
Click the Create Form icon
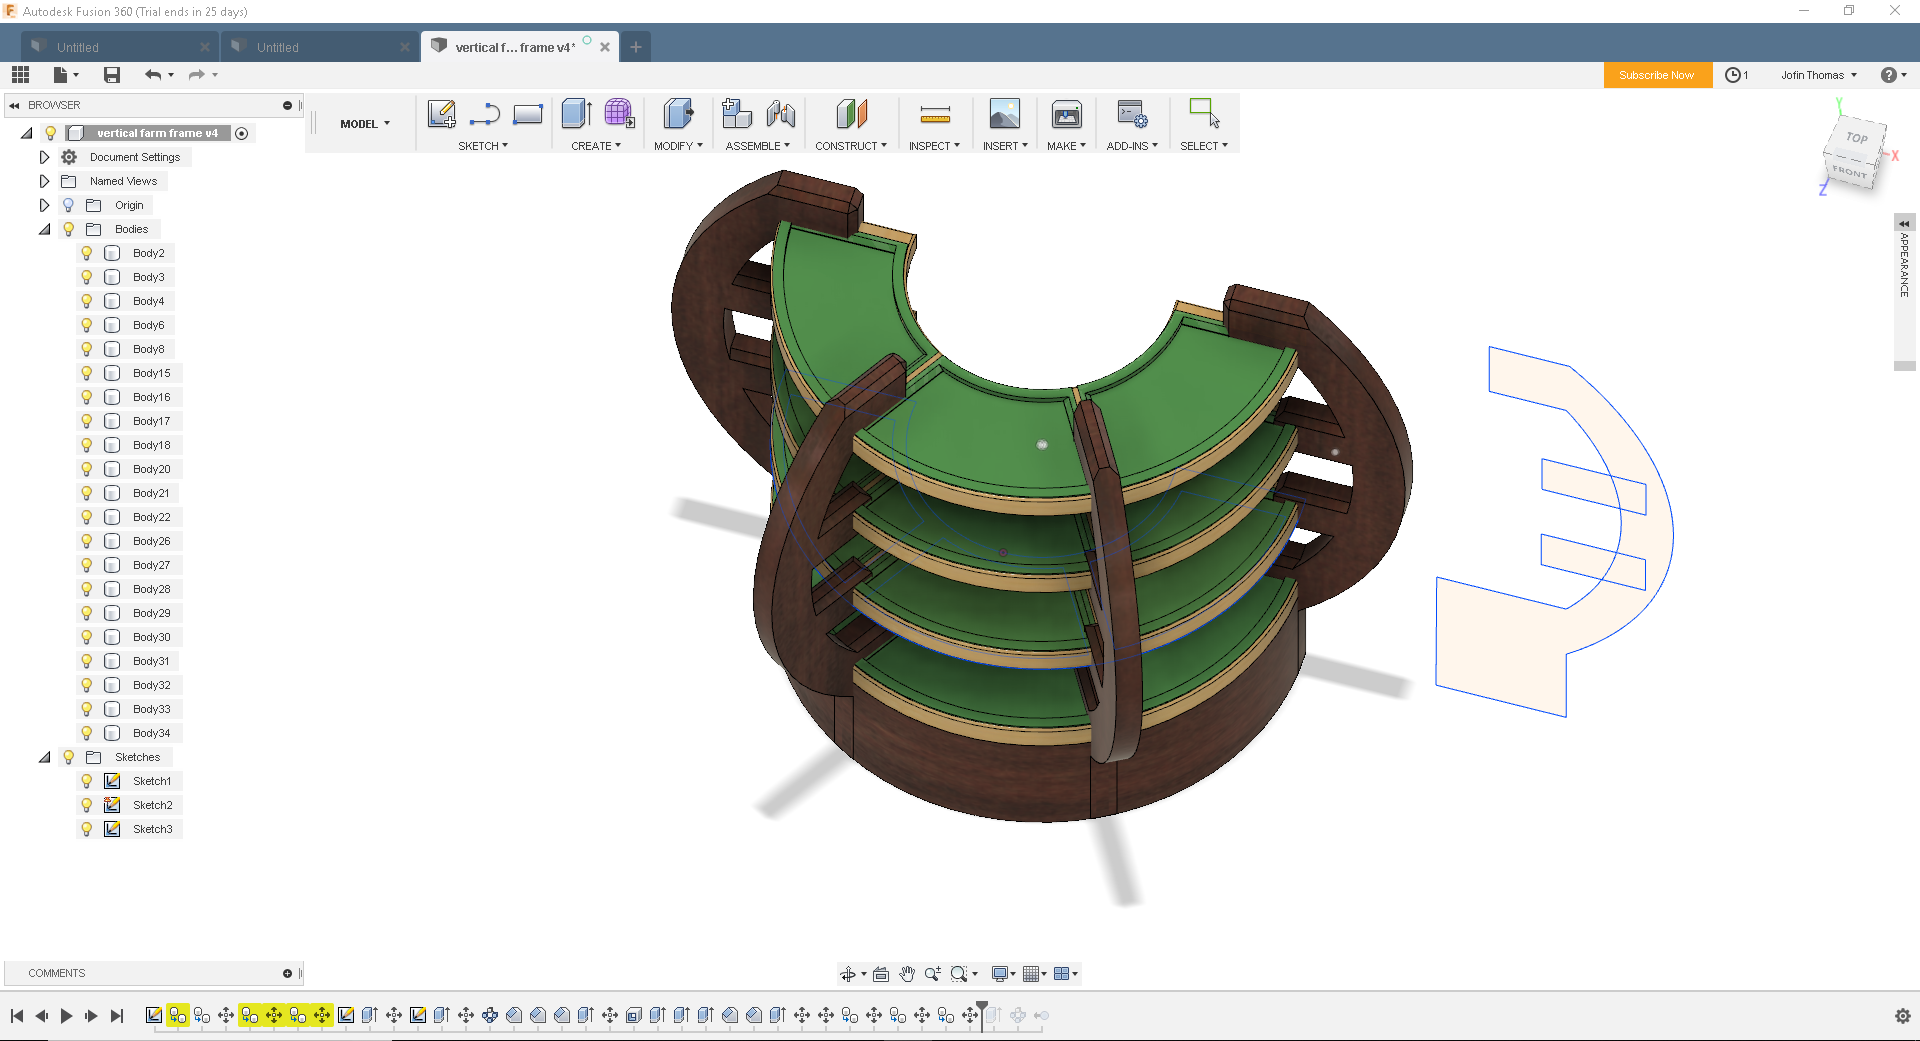[x=619, y=114]
